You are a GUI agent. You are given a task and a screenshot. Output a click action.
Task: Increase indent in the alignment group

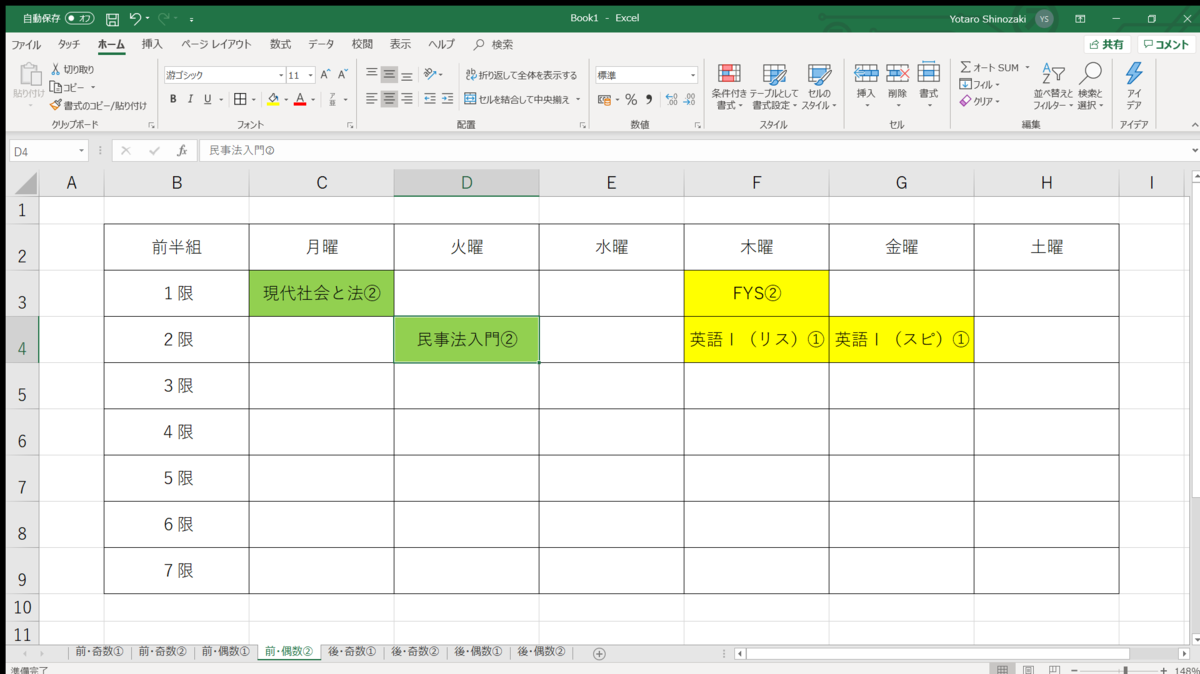click(447, 99)
